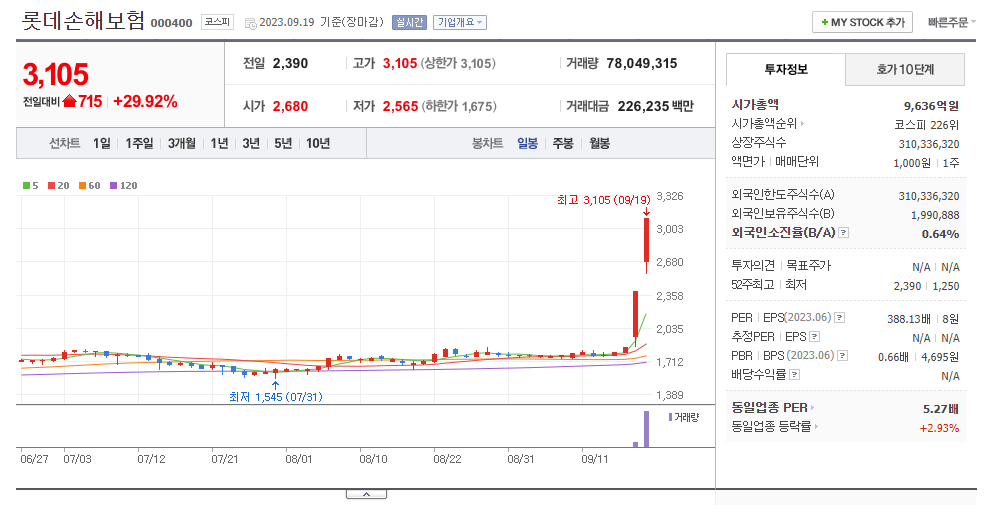Click the stock code 000400
The height and width of the screenshot is (505, 986).
(x=172, y=23)
